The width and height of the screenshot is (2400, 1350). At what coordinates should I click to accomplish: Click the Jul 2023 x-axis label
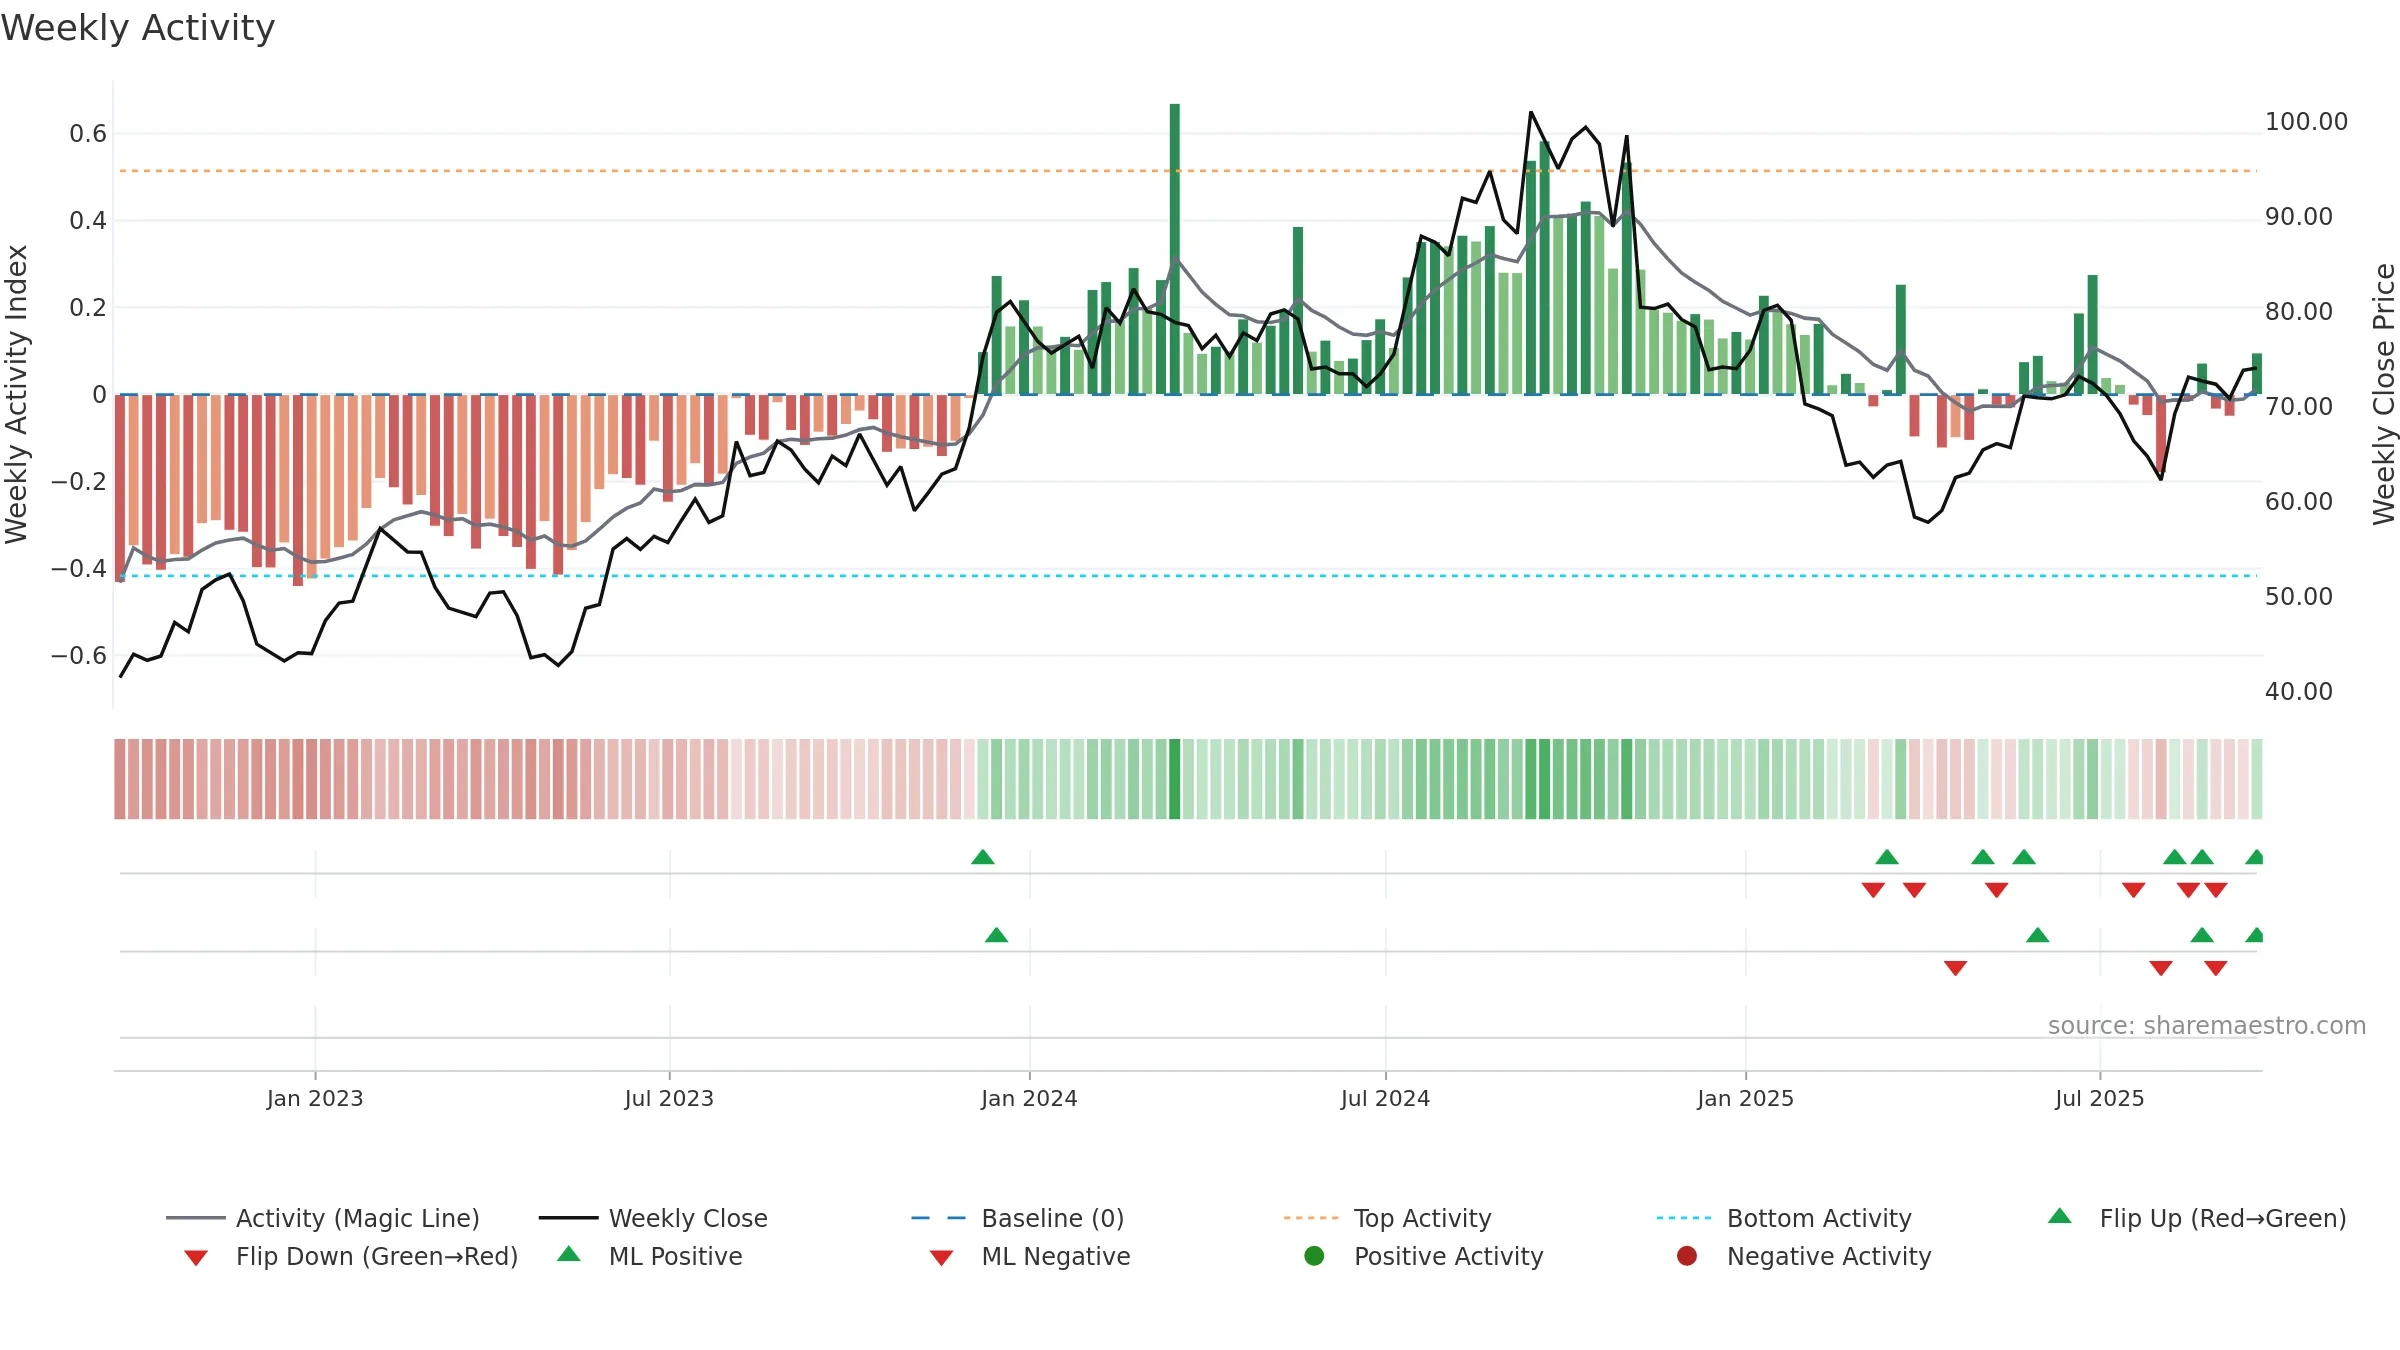669,1098
